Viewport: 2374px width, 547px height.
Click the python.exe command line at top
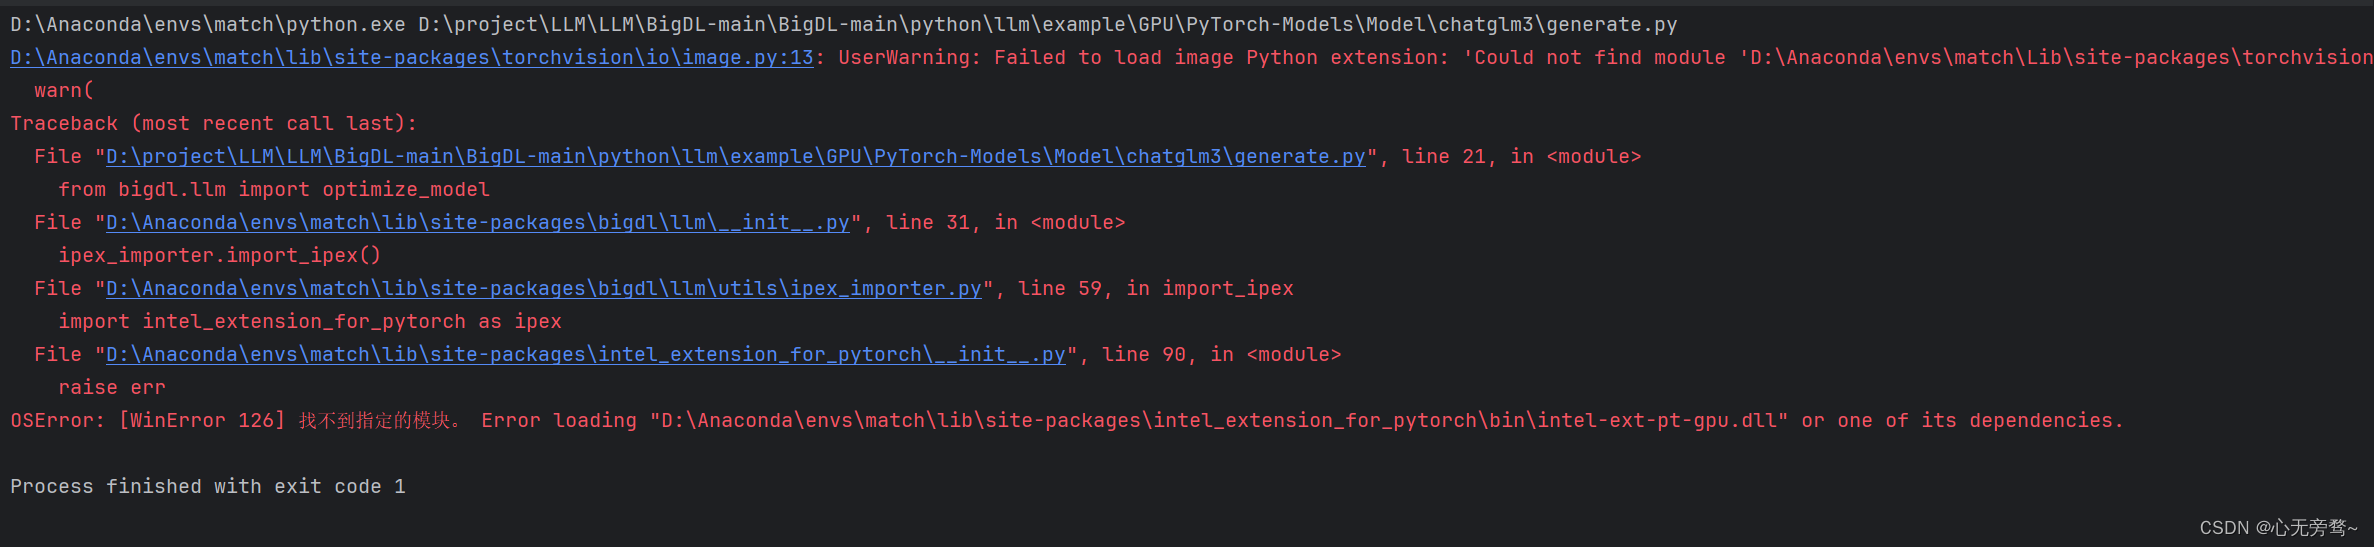(x=843, y=24)
